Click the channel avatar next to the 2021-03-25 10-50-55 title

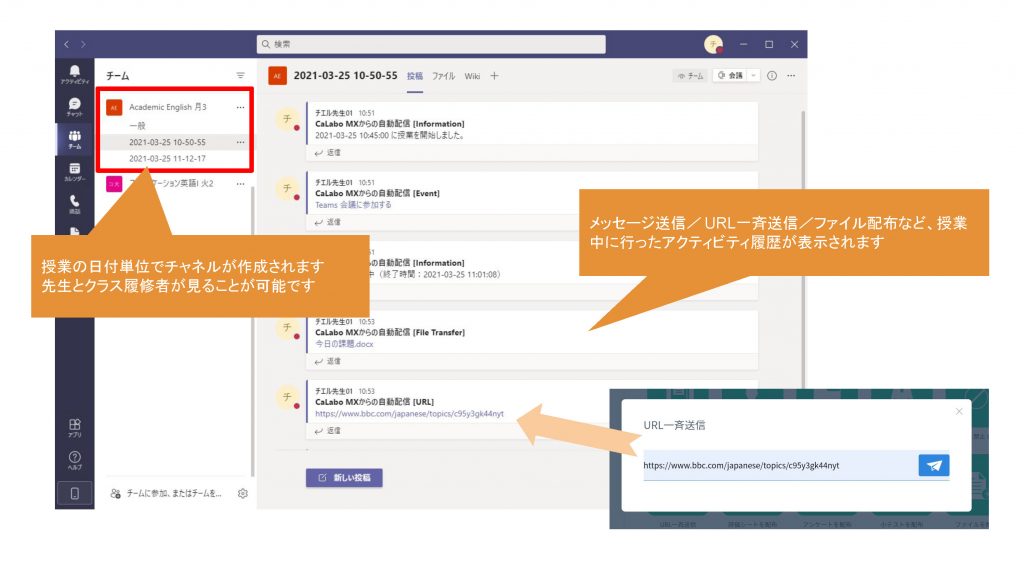278,76
